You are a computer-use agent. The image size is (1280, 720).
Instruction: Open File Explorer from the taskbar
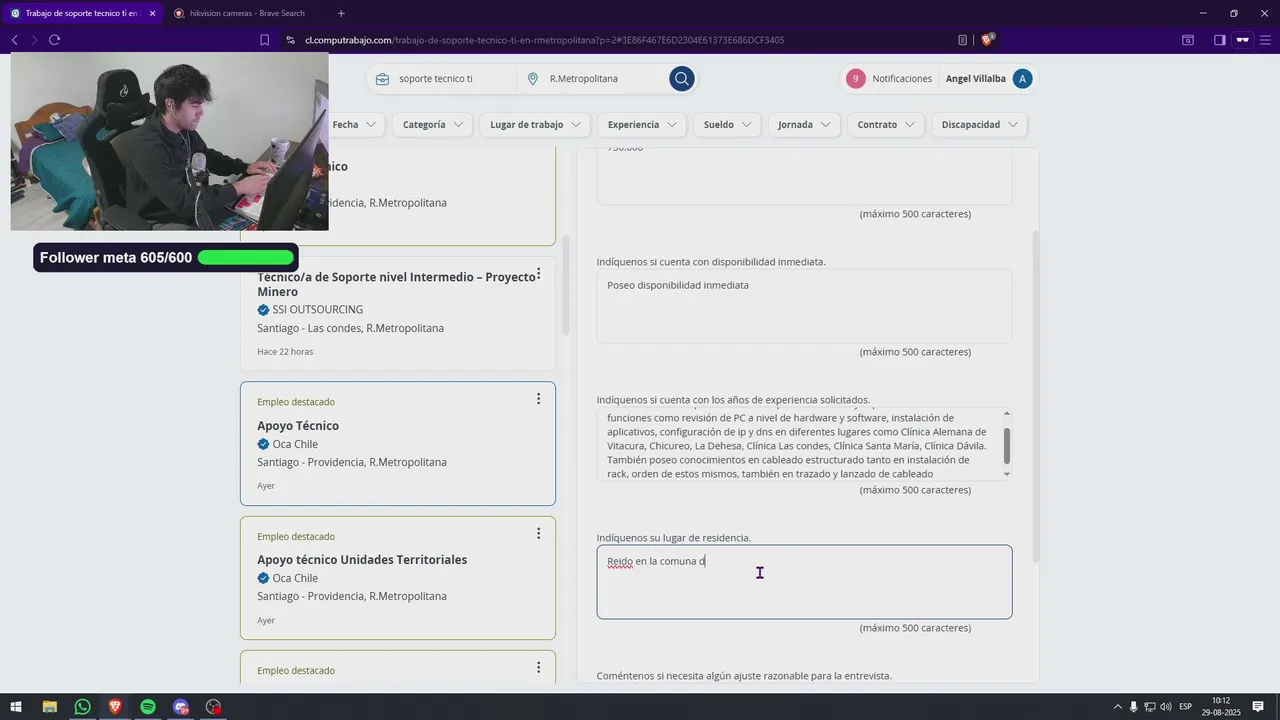tap(49, 707)
